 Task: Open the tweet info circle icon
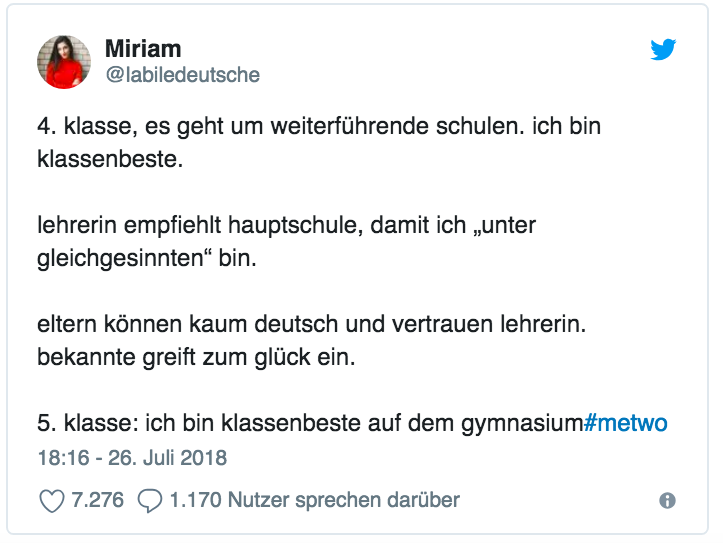pos(667,500)
